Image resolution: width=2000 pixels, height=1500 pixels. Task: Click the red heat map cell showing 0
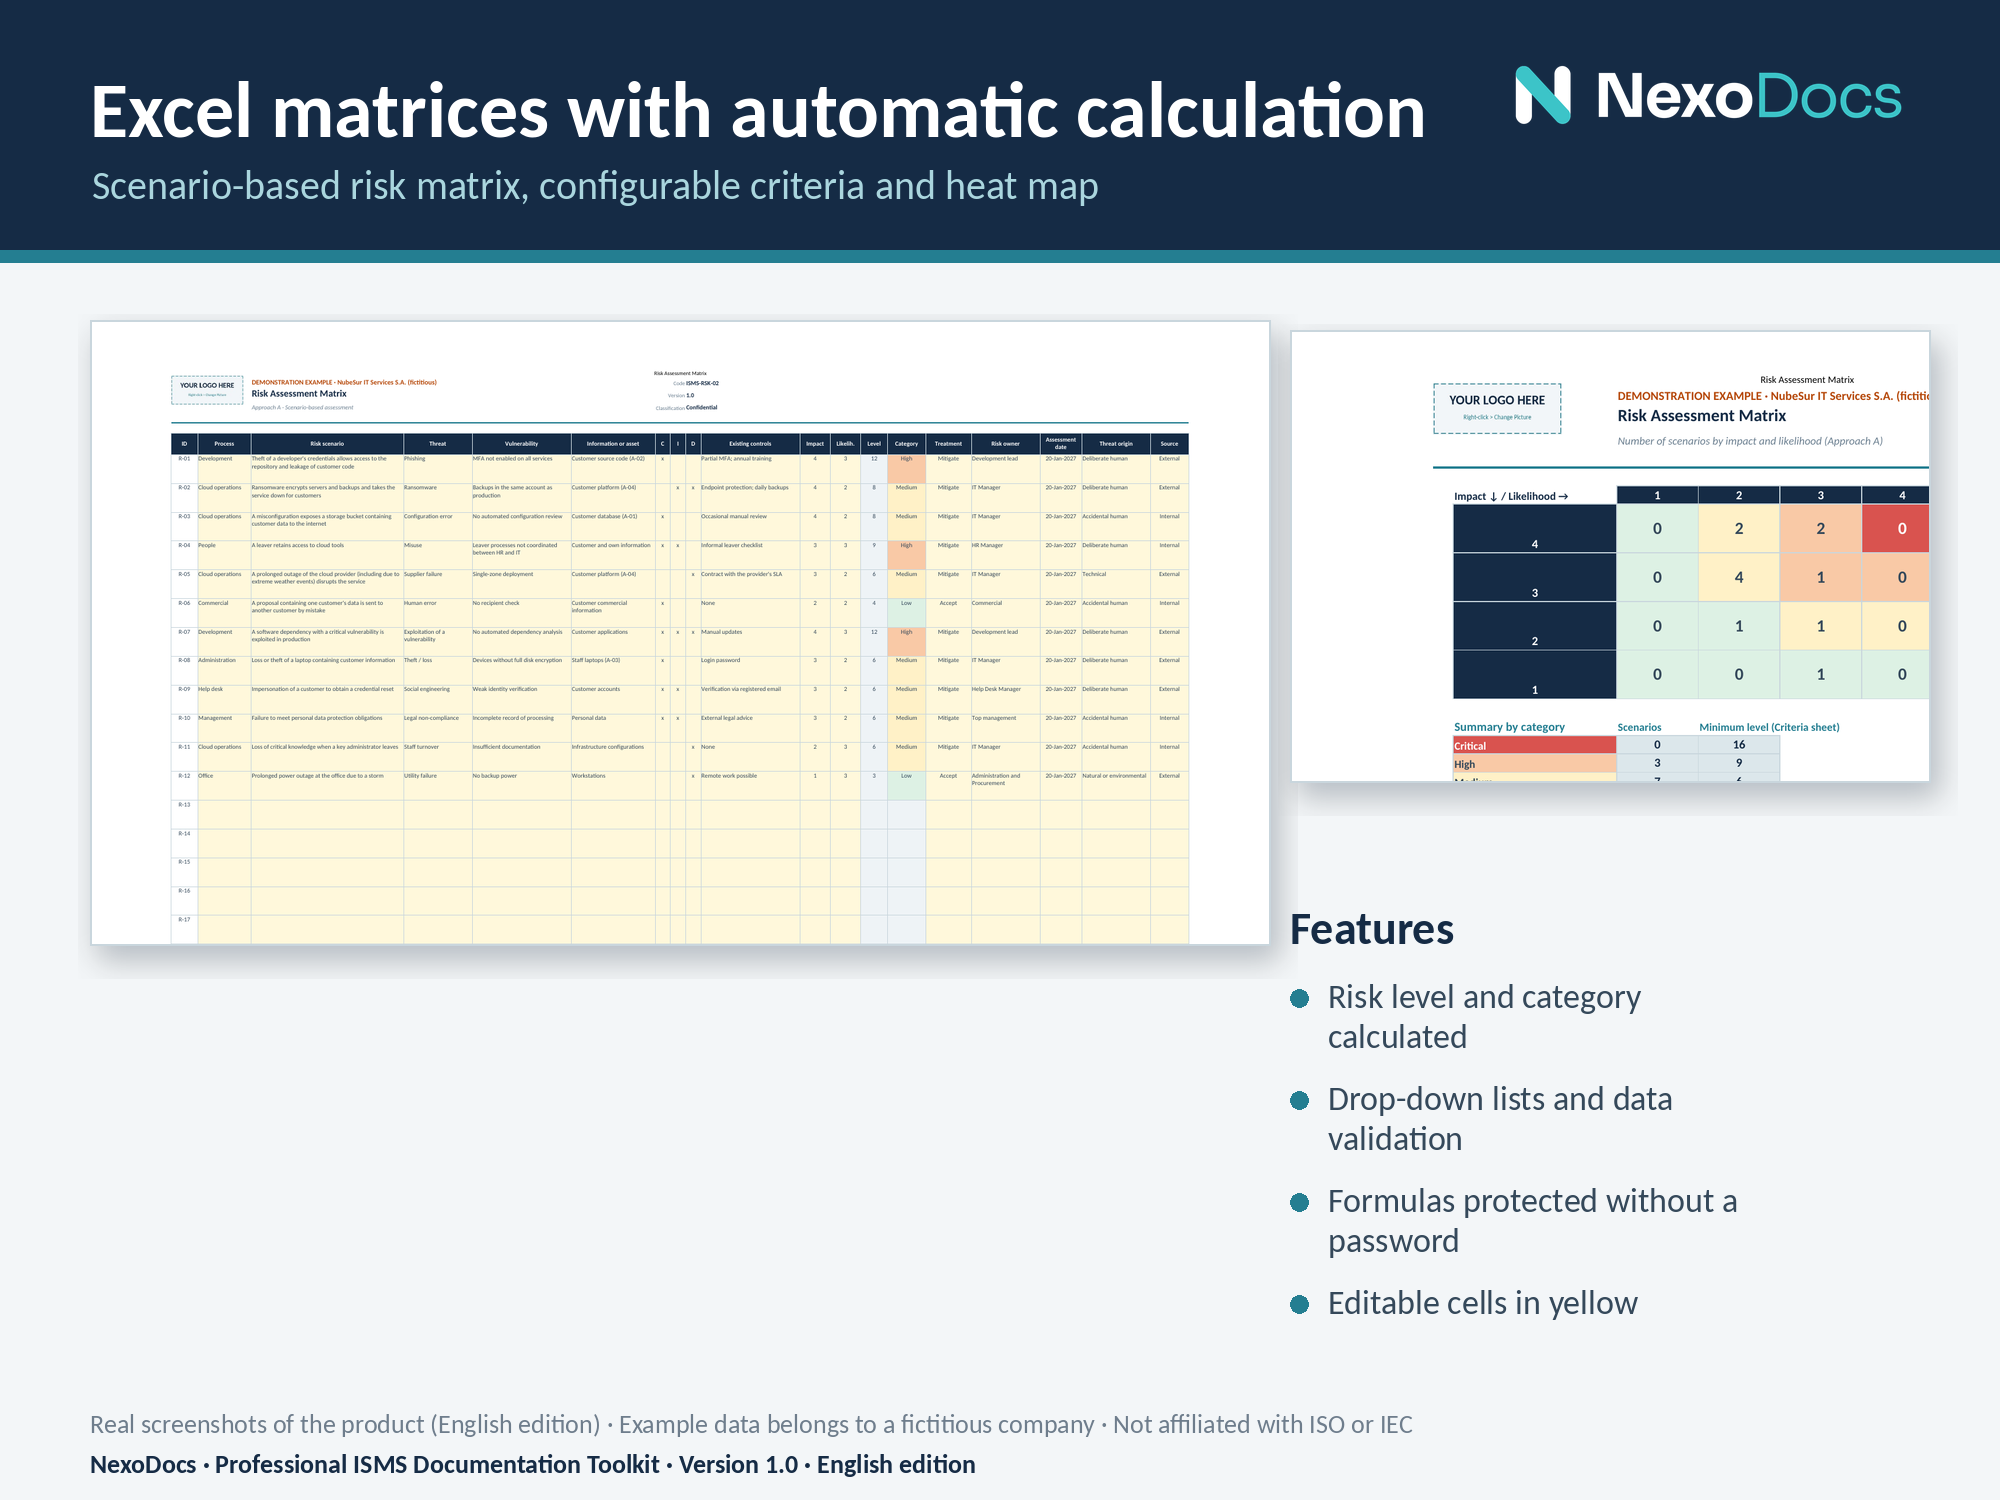[x=1895, y=528]
